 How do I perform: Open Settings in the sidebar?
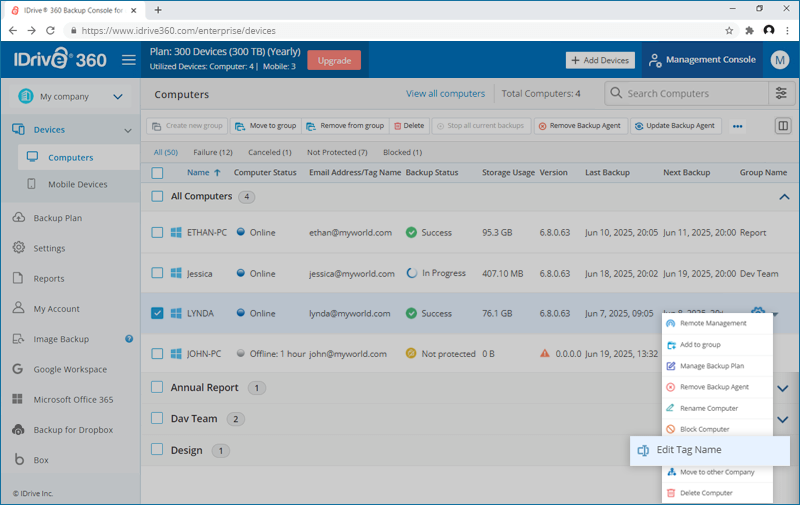pyautogui.click(x=49, y=248)
